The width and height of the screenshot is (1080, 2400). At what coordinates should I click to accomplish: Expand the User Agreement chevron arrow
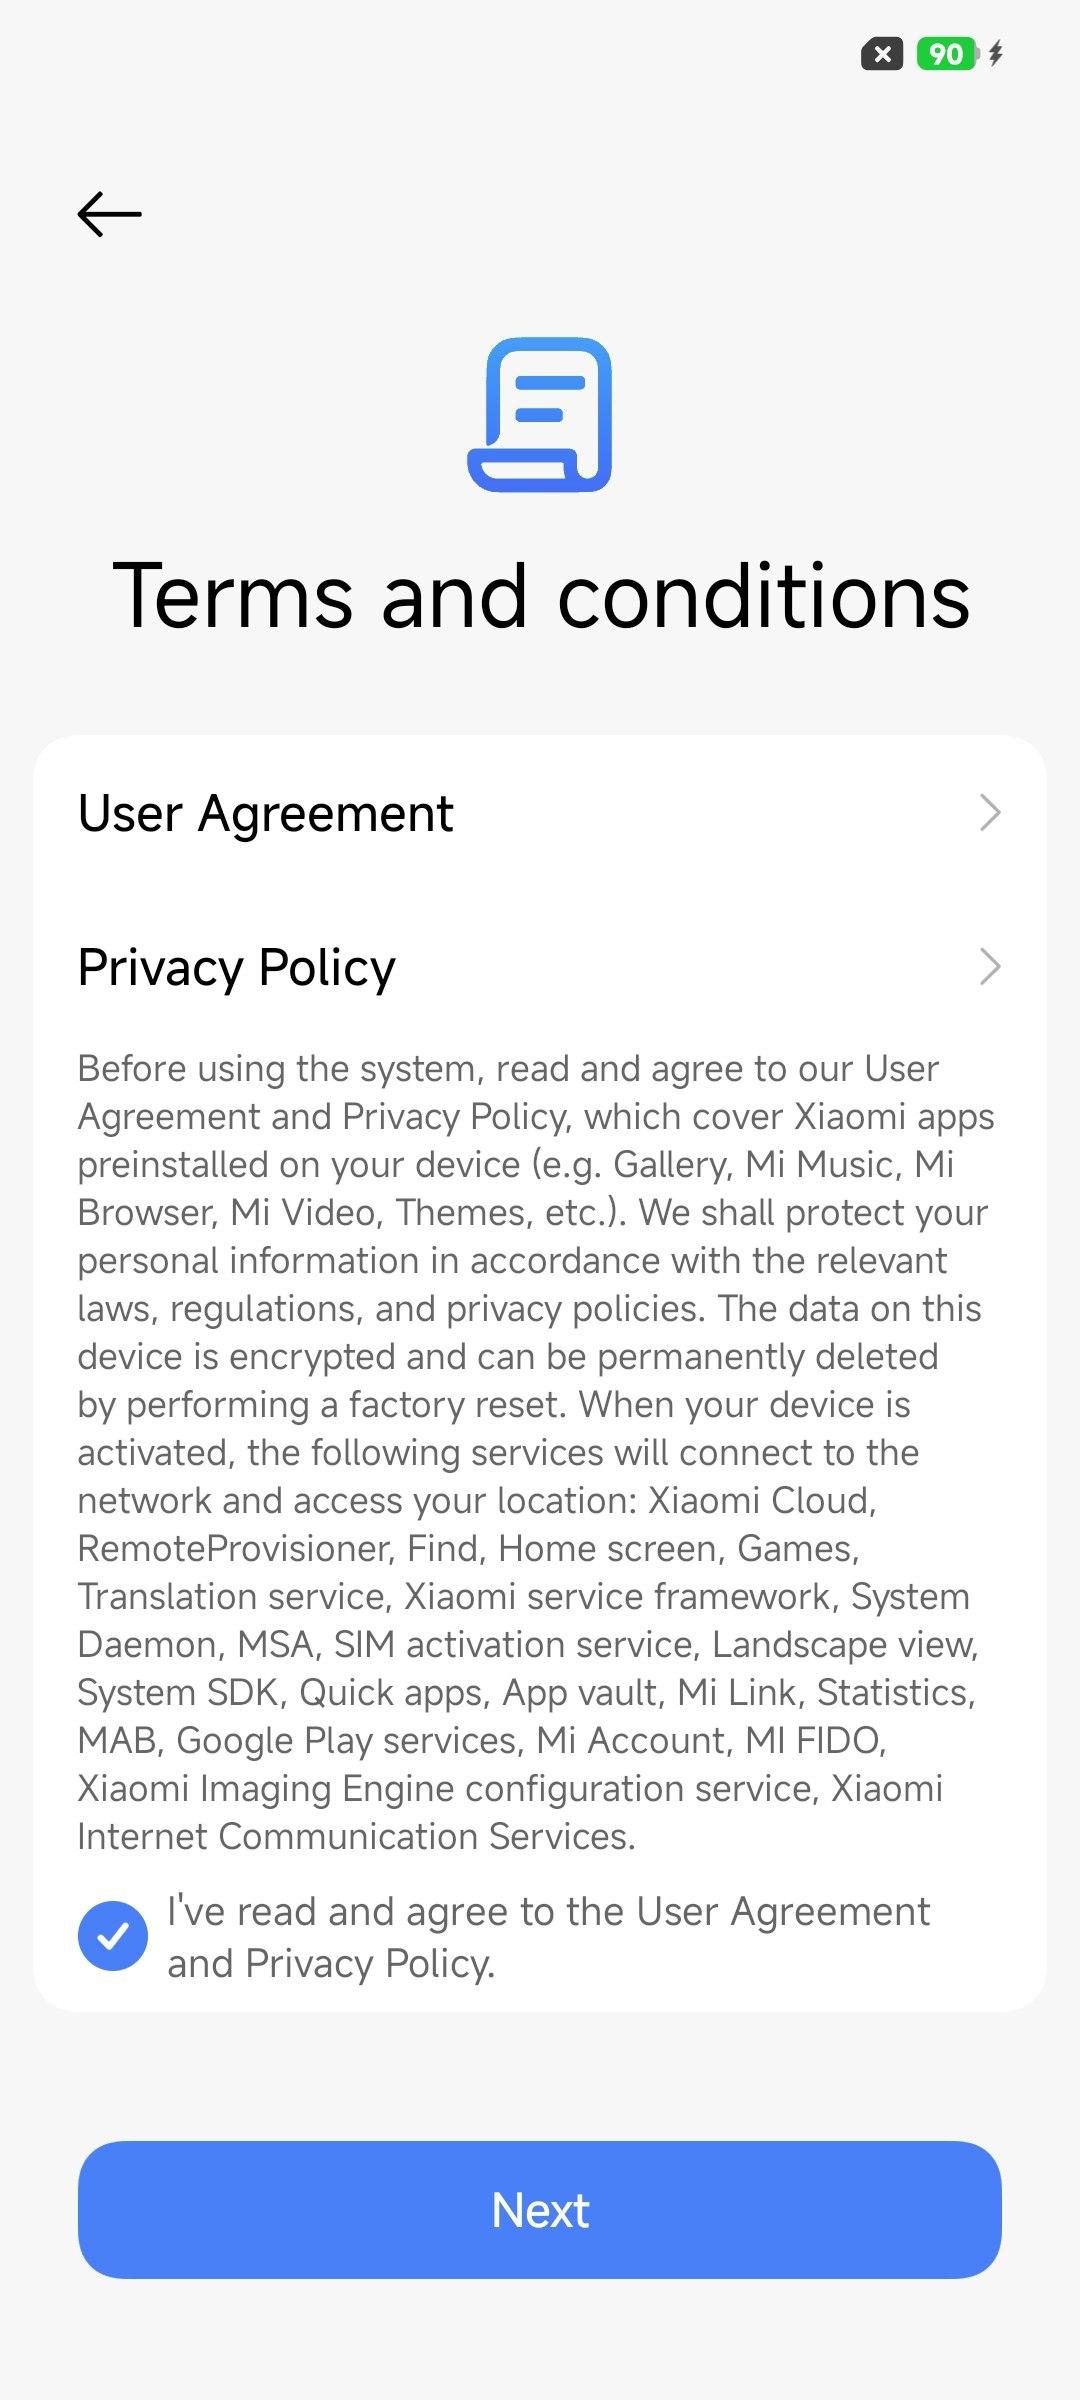point(989,813)
